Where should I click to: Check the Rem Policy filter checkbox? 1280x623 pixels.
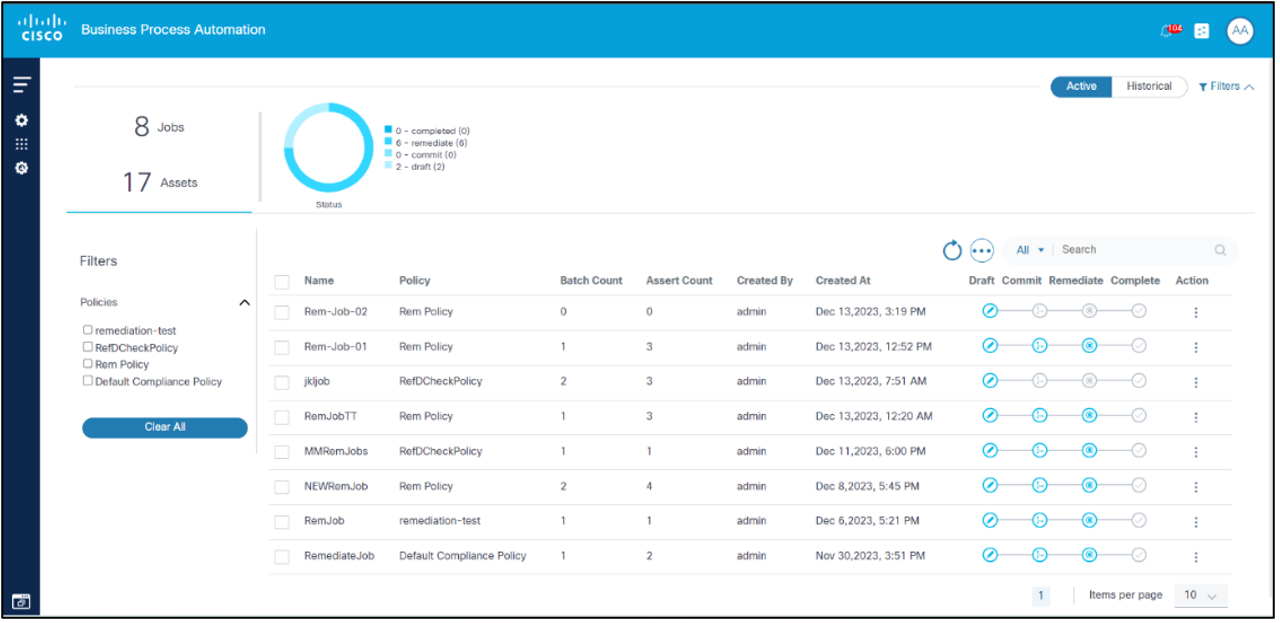88,364
